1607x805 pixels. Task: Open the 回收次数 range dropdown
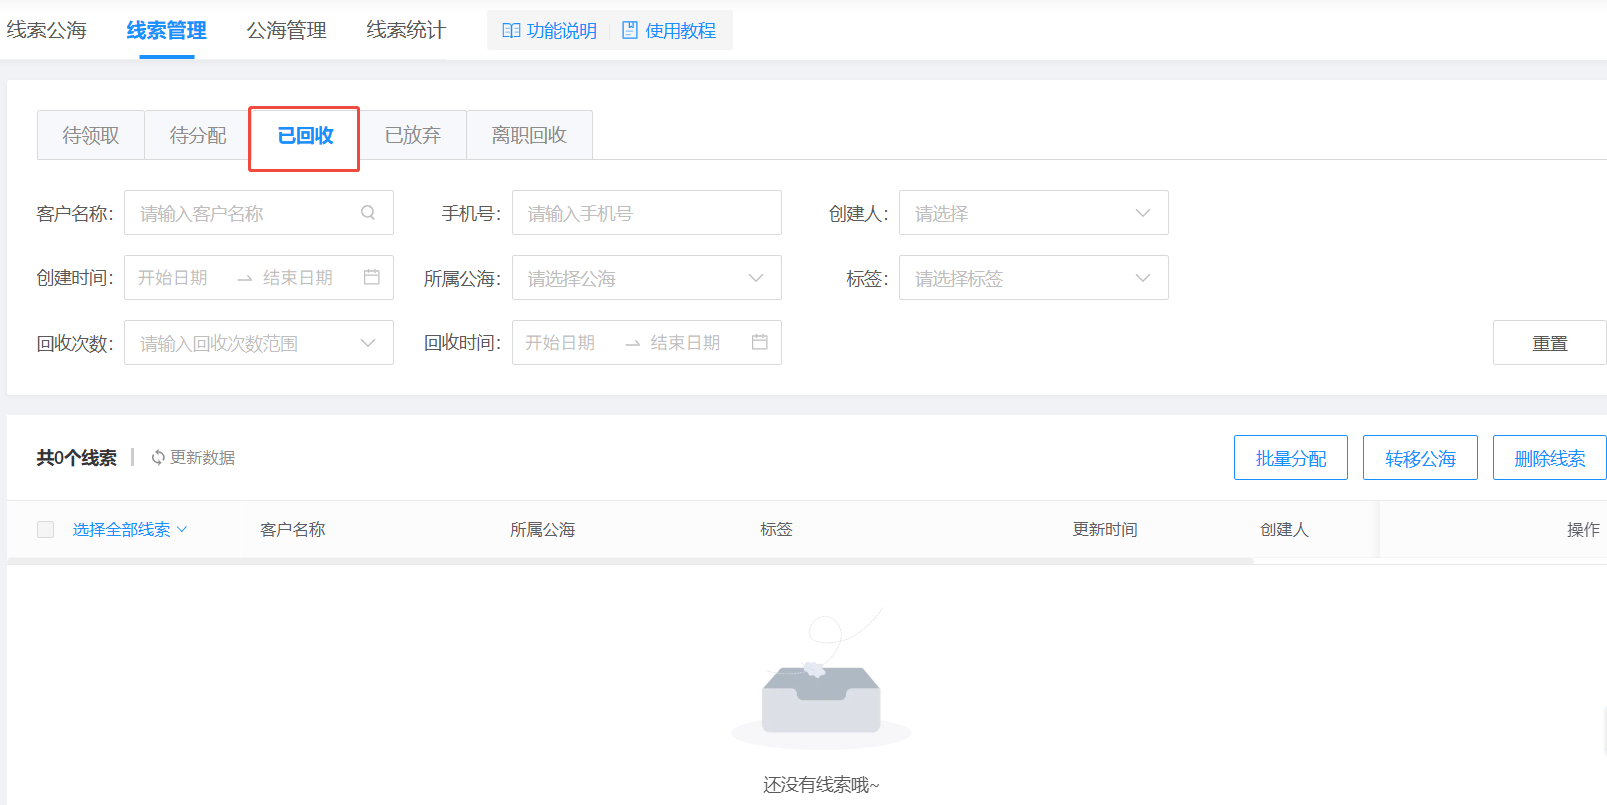[258, 343]
